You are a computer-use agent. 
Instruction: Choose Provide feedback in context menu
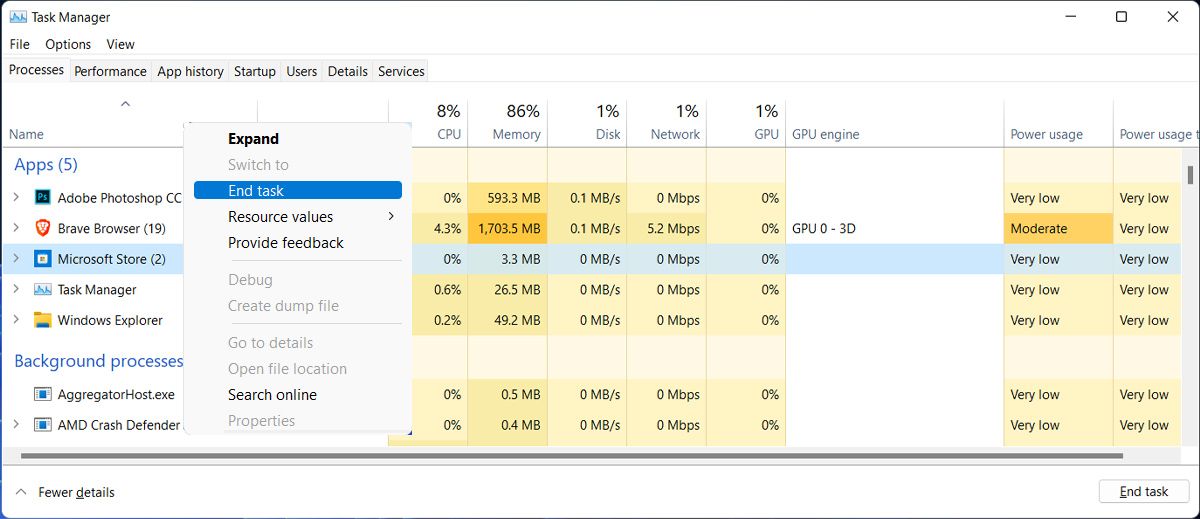tap(297, 242)
